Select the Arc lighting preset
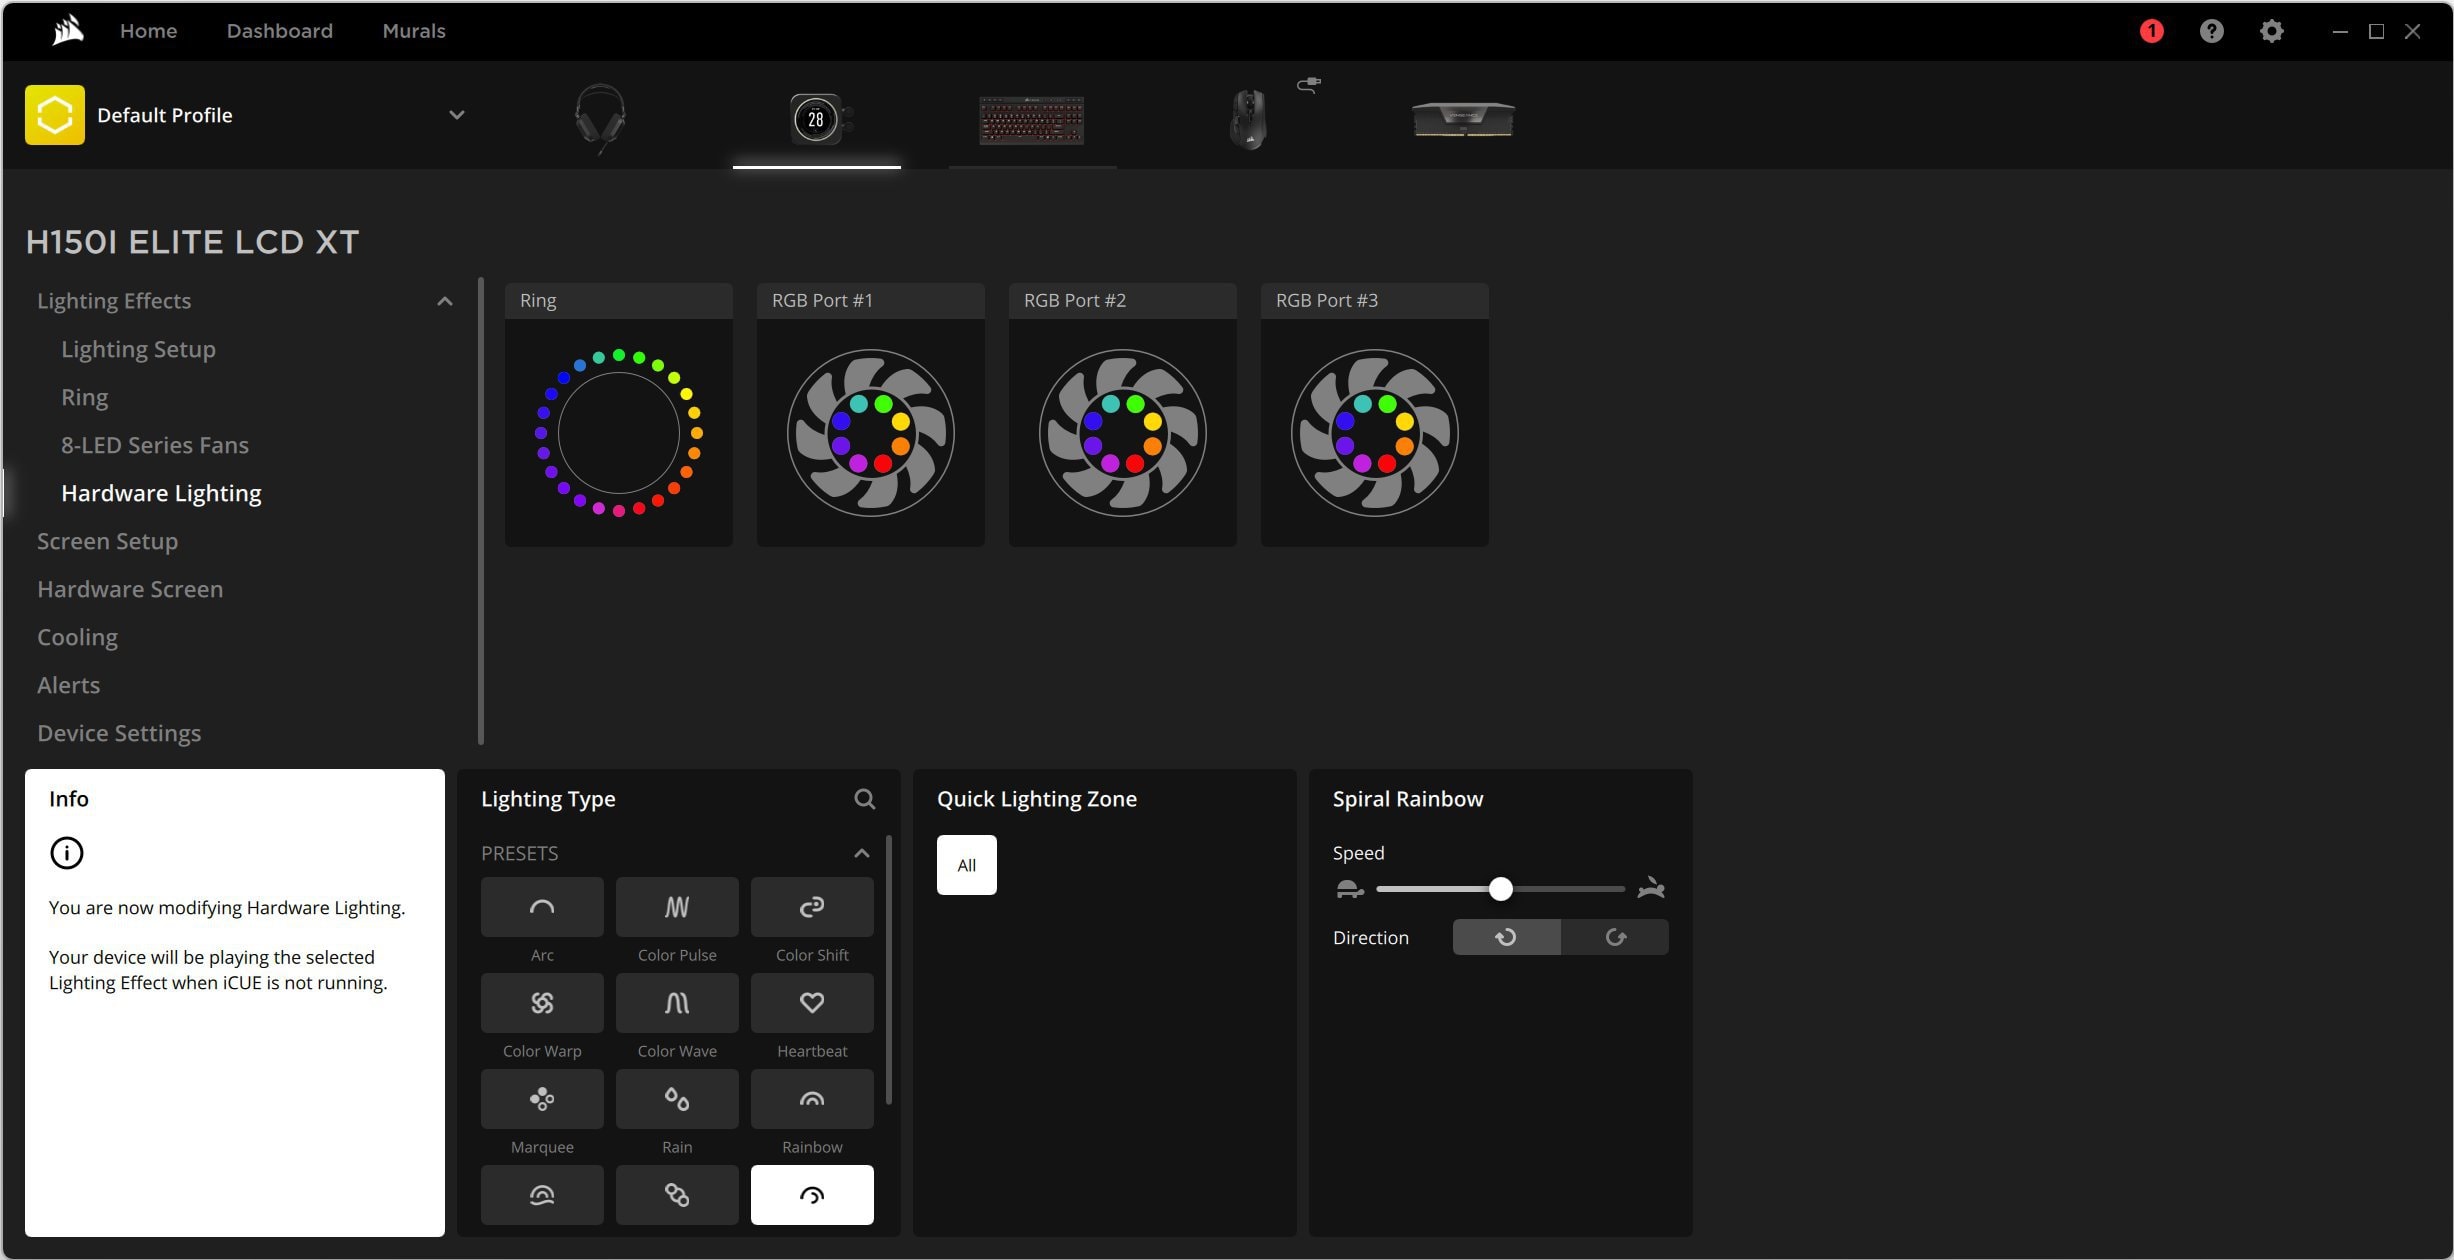 pyautogui.click(x=542, y=907)
